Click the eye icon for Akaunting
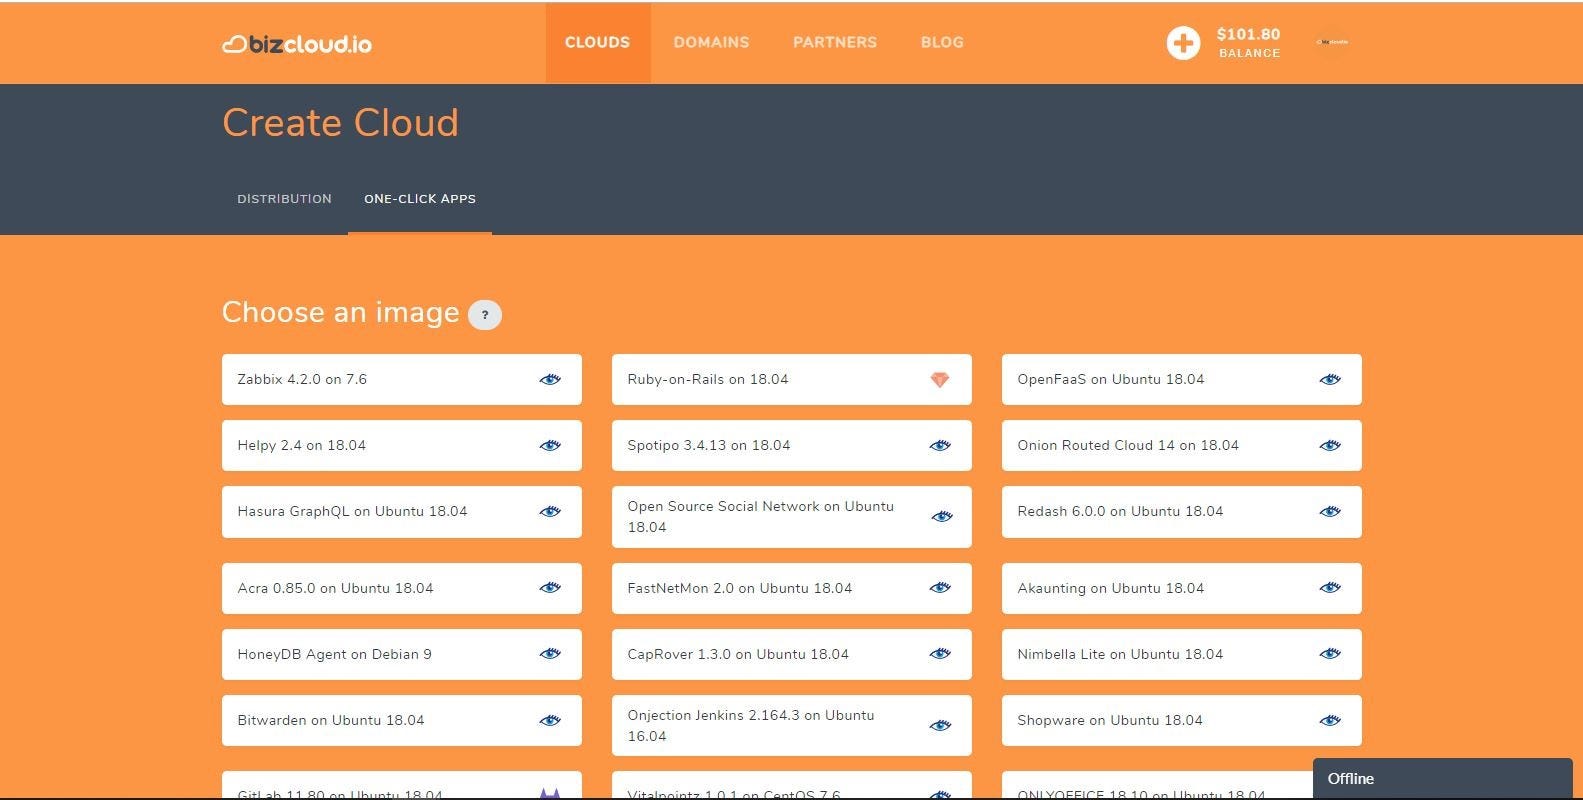1583x800 pixels. click(x=1330, y=588)
